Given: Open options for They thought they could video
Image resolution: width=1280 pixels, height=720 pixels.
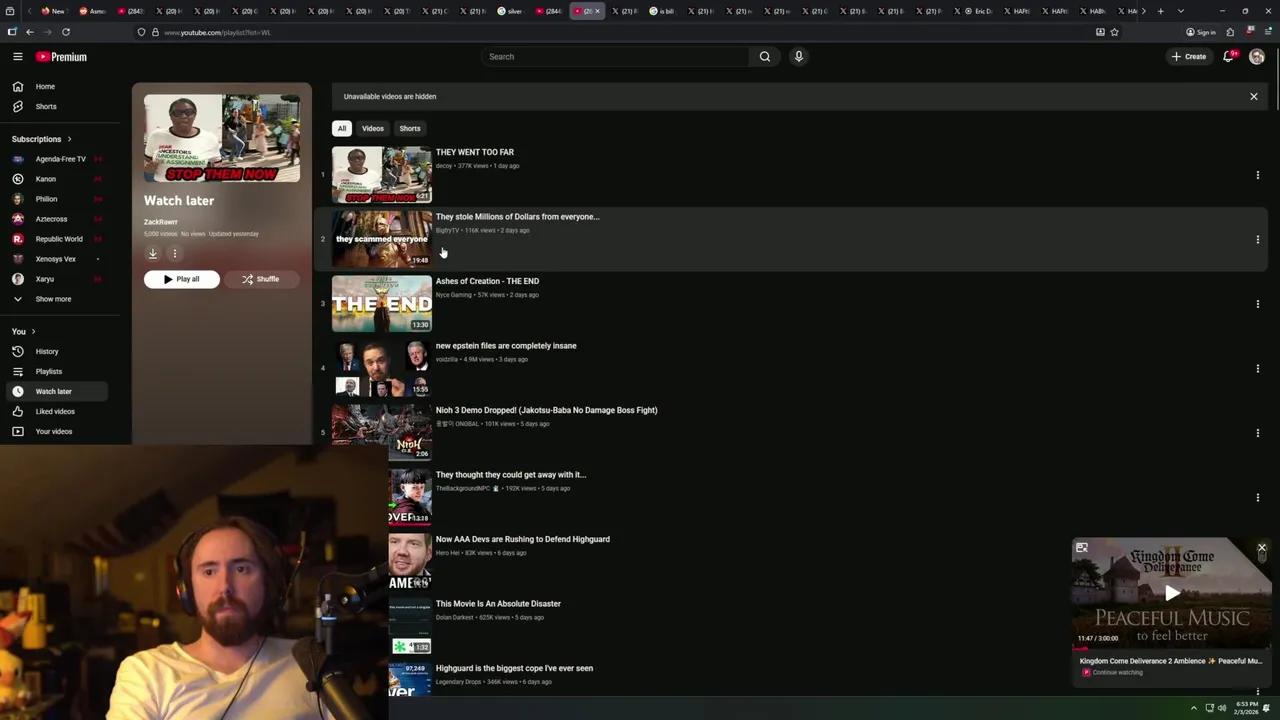Looking at the screenshot, I should [x=1257, y=498].
